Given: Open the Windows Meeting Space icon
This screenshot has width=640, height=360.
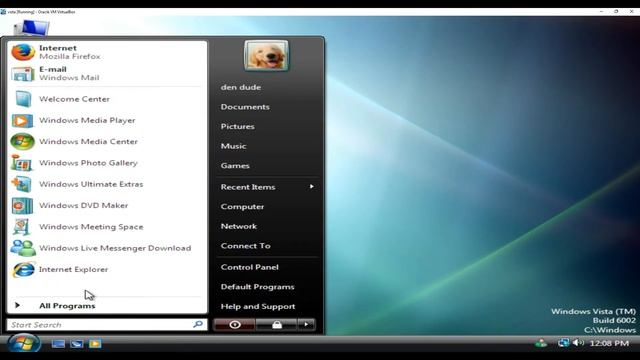Looking at the screenshot, I should point(22,227).
